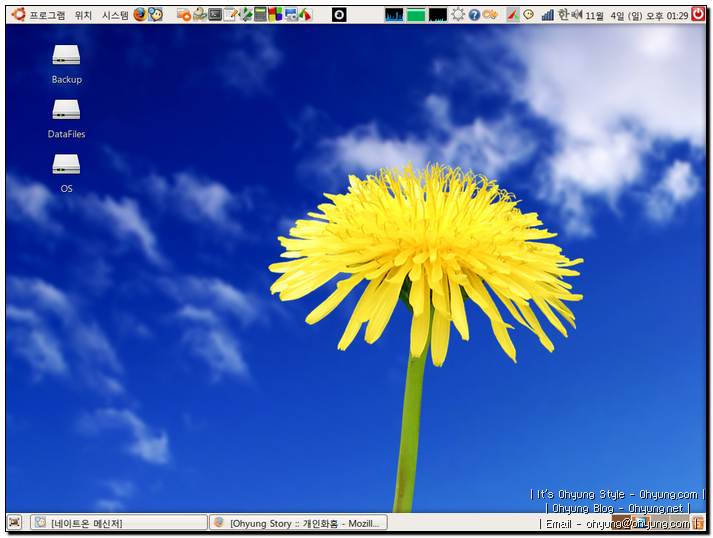713x538 pixels.
Task: Click the volume speaker icon in panel
Action: click(x=576, y=15)
